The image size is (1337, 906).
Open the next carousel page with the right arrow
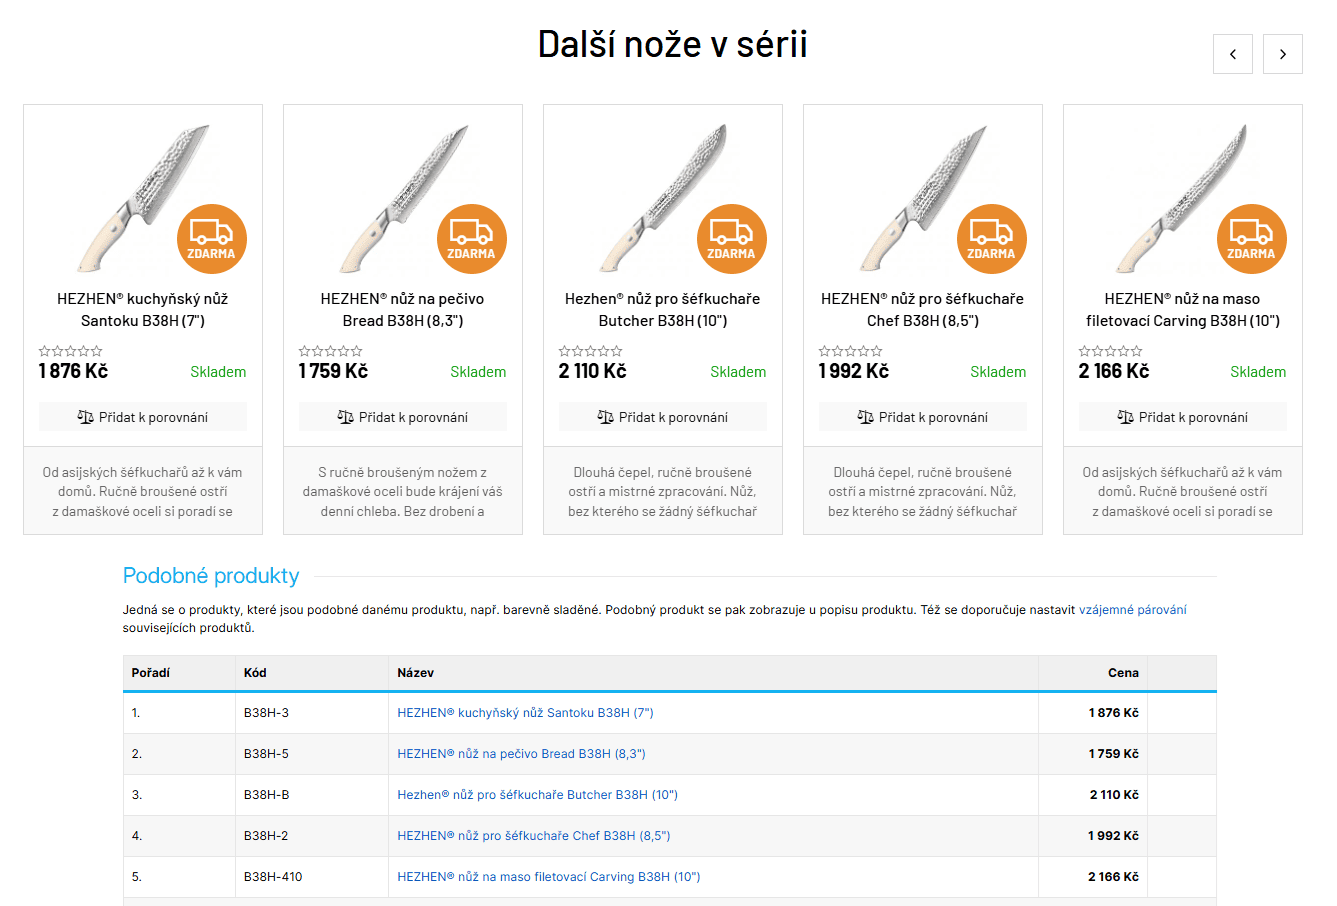[1283, 54]
